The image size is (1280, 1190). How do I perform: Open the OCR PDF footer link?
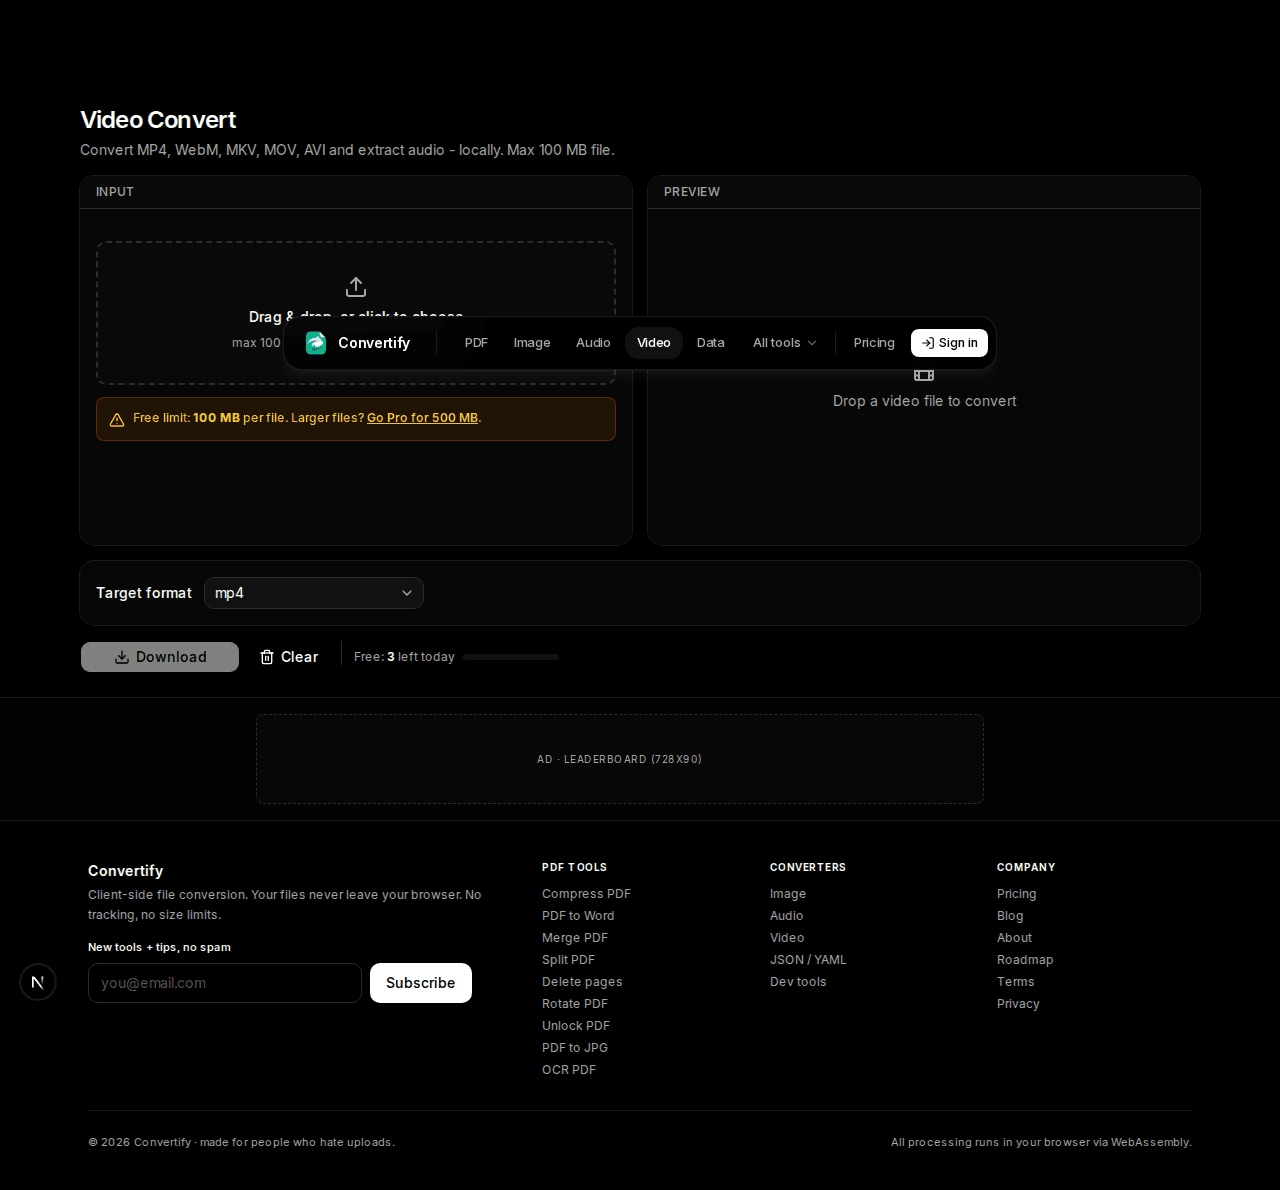coord(569,1070)
